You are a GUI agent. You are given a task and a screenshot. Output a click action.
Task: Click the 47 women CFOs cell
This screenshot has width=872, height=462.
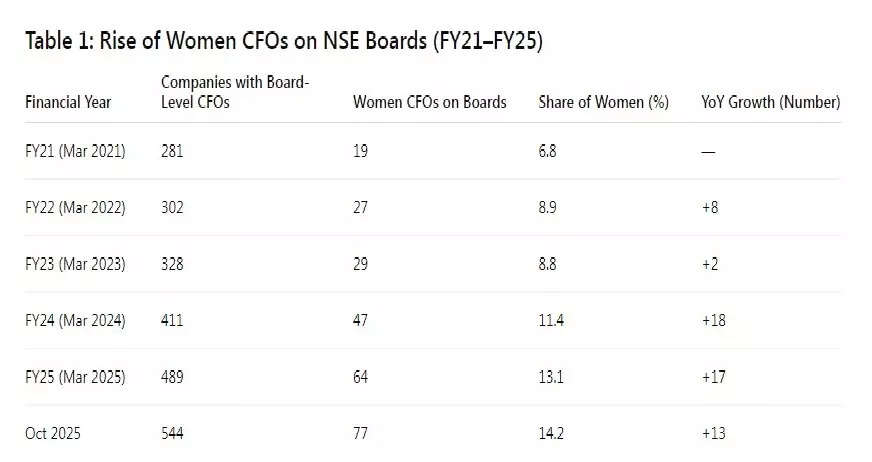361,320
